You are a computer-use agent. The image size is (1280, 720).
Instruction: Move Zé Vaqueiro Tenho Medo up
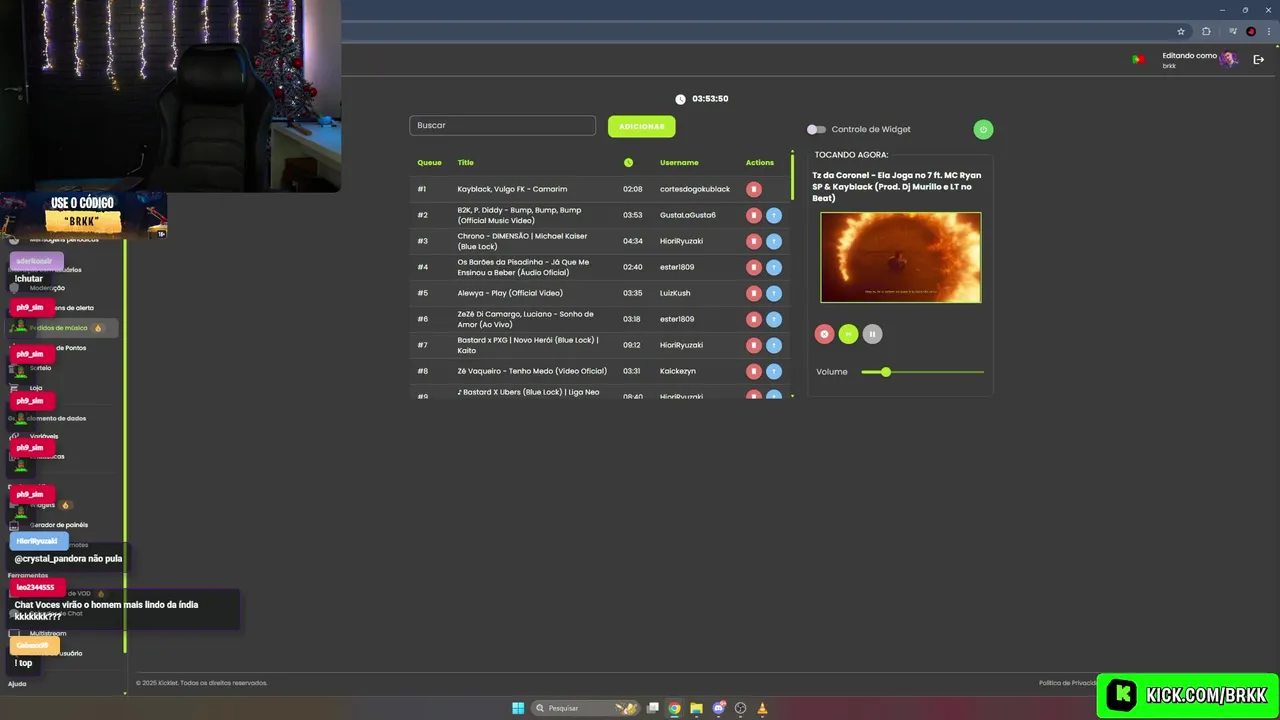click(774, 371)
